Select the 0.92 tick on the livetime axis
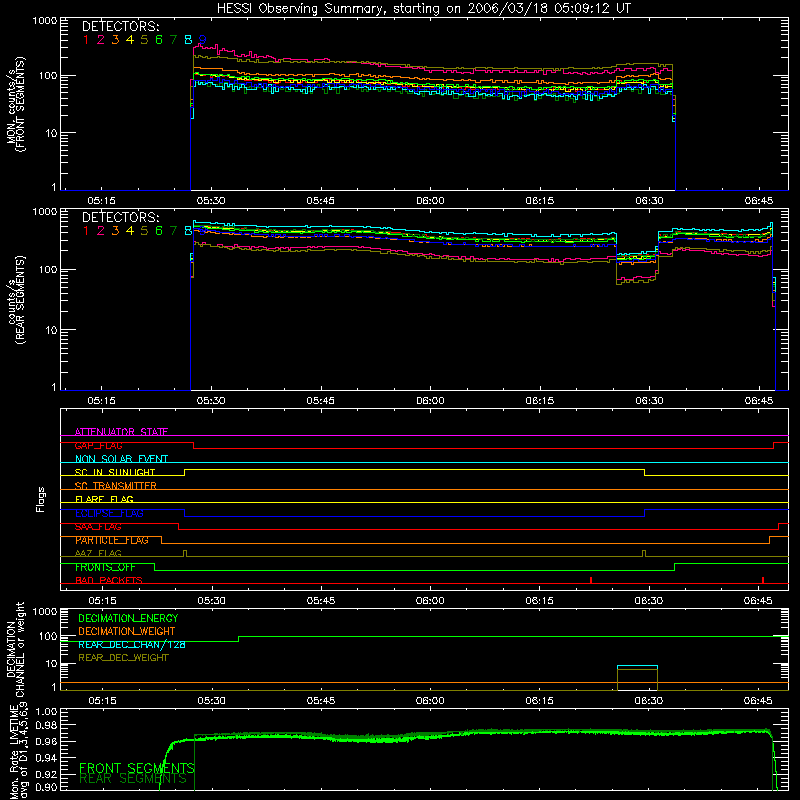The width and height of the screenshot is (800, 800). click(46, 774)
